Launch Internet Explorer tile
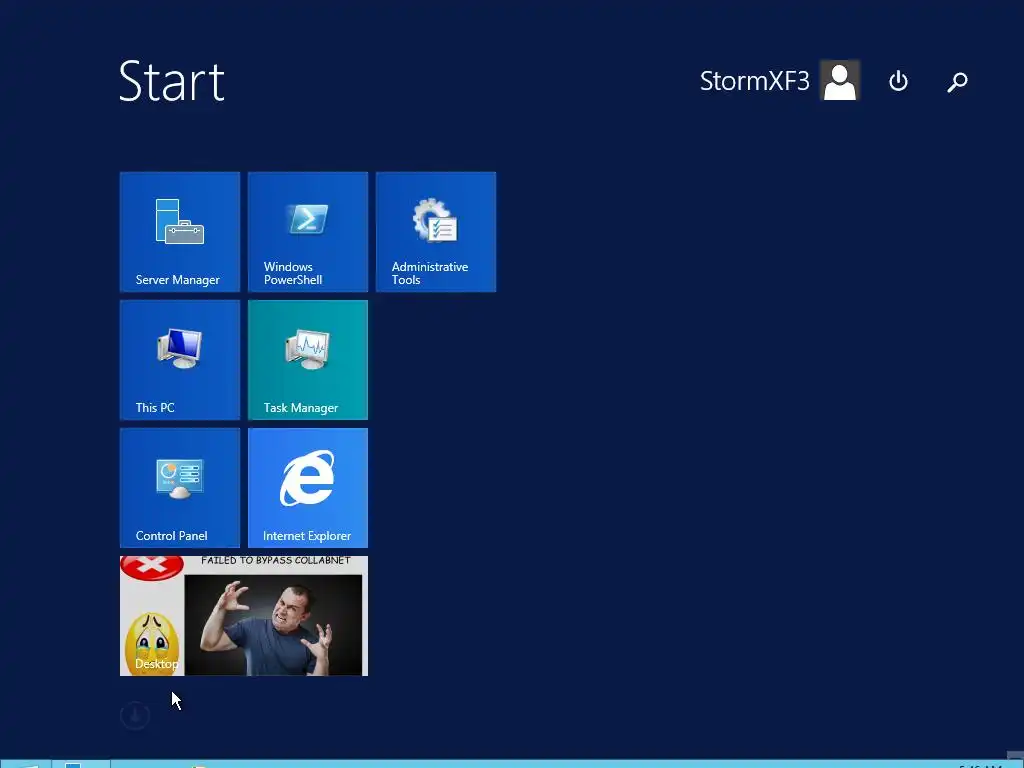Screen dimensions: 1024x768 coord(308,488)
